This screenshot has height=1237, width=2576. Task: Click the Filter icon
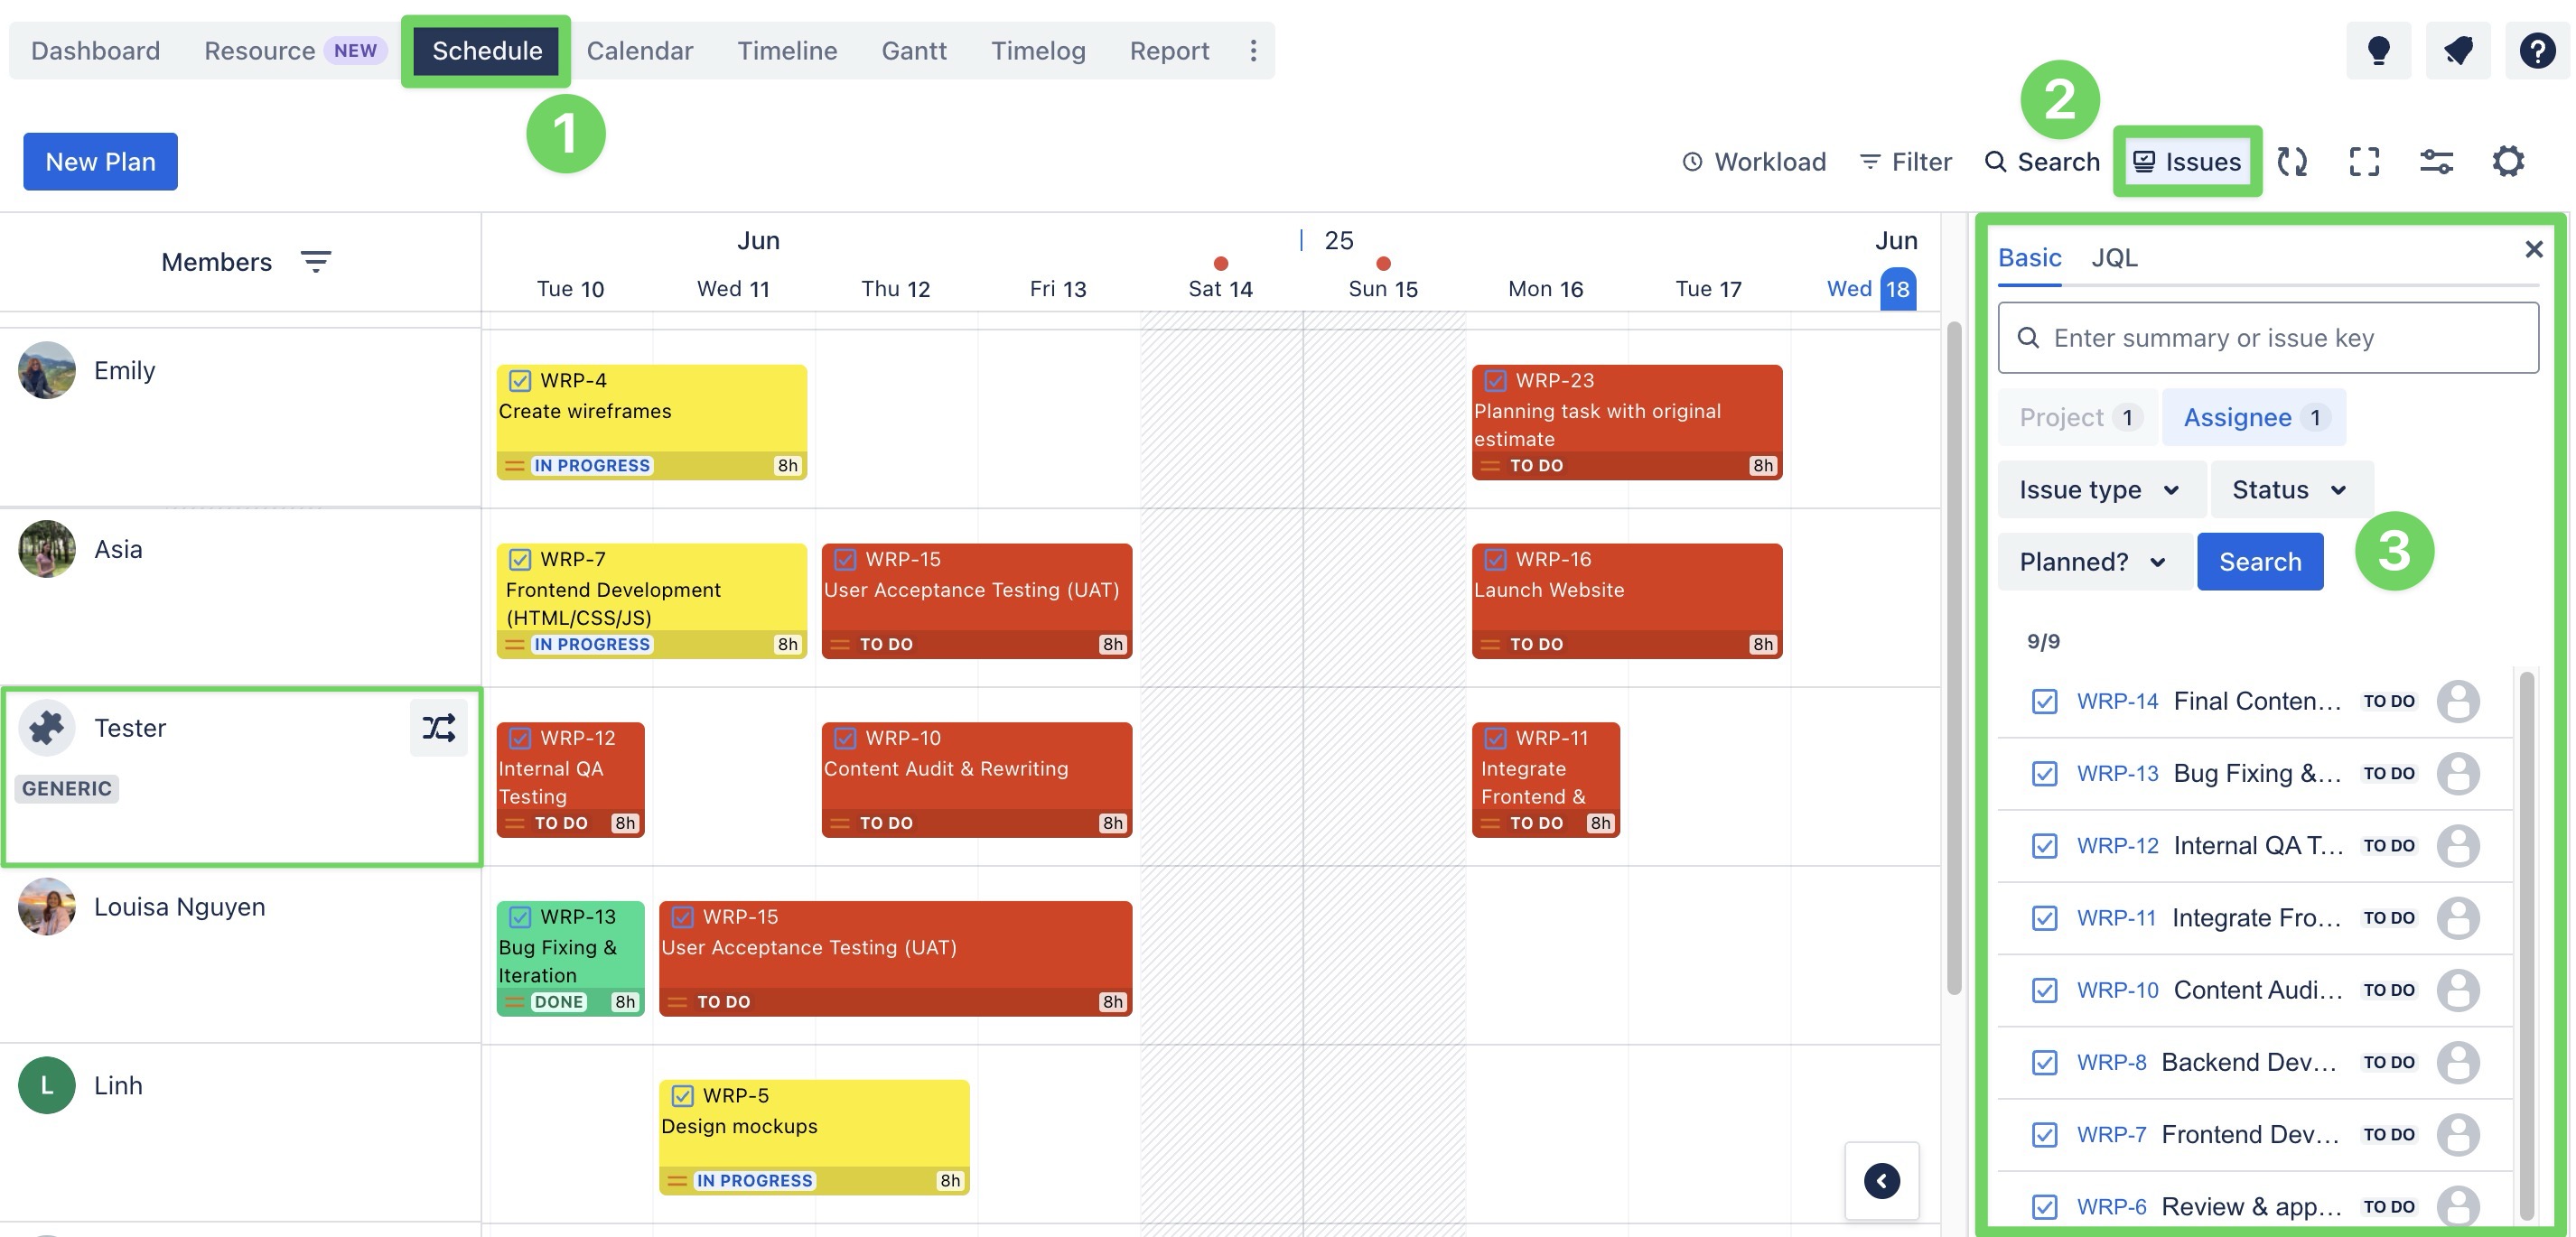1871,161
